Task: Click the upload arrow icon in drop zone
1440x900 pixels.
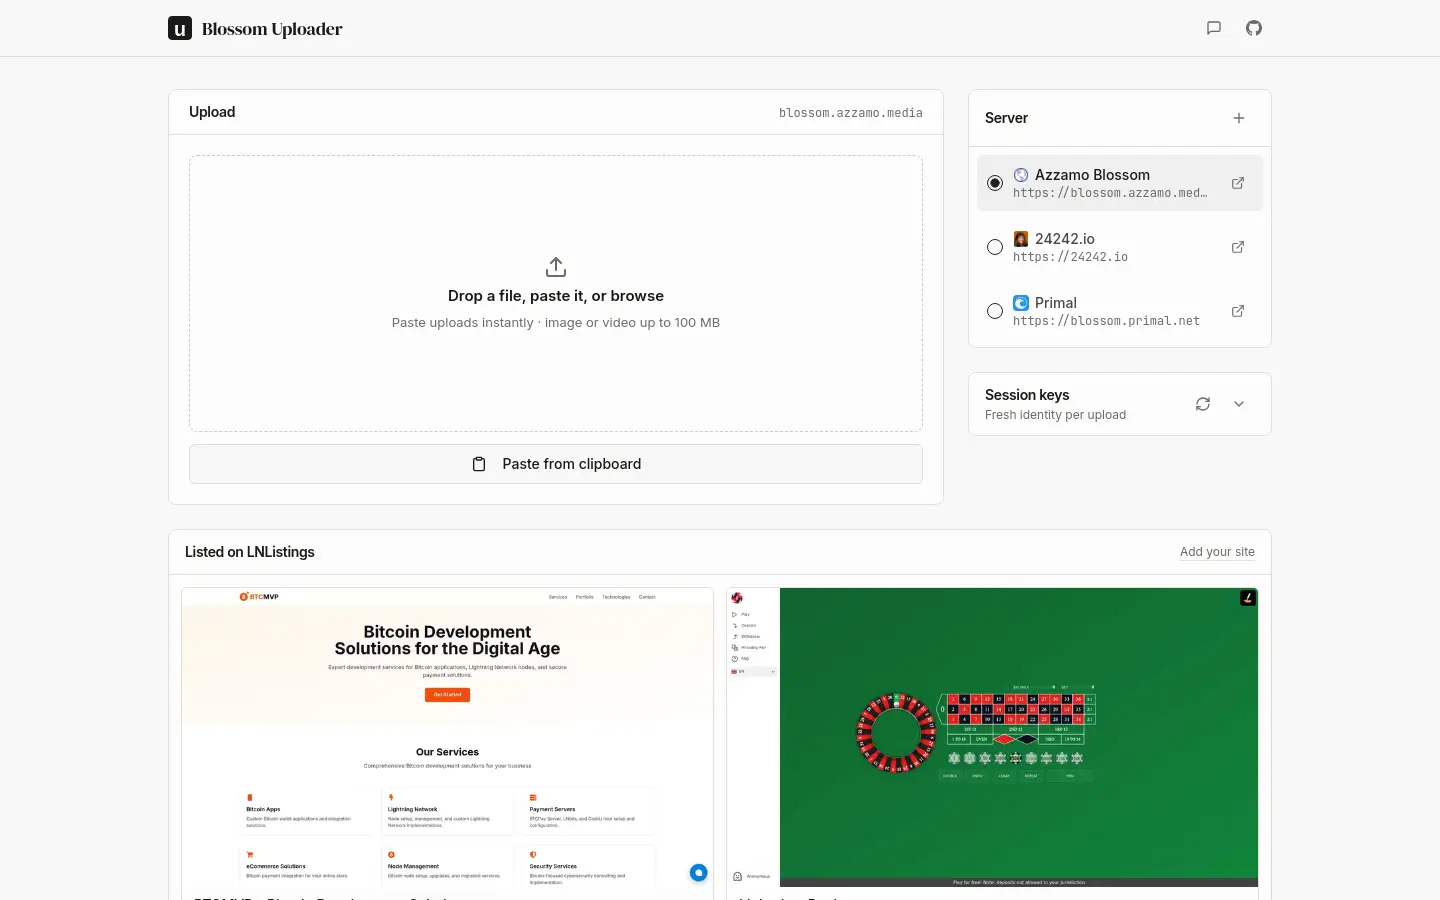Action: [x=556, y=267]
